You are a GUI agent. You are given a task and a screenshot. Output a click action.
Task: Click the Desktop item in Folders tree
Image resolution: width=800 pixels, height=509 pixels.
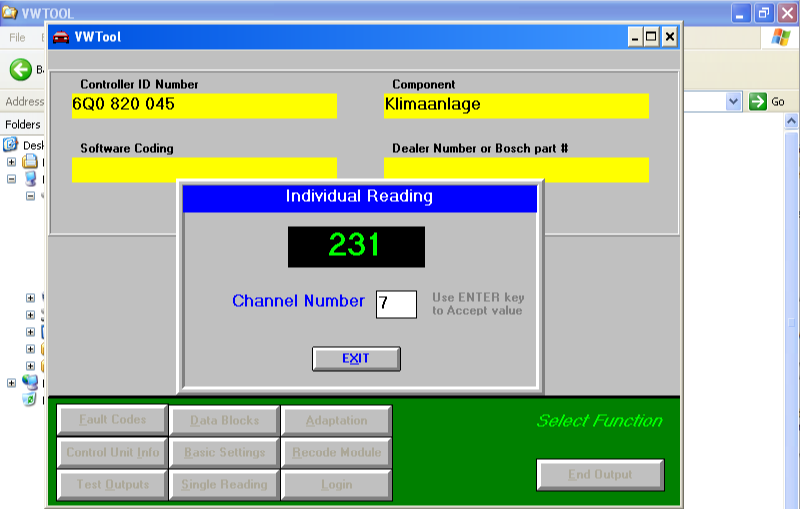[x=32, y=145]
